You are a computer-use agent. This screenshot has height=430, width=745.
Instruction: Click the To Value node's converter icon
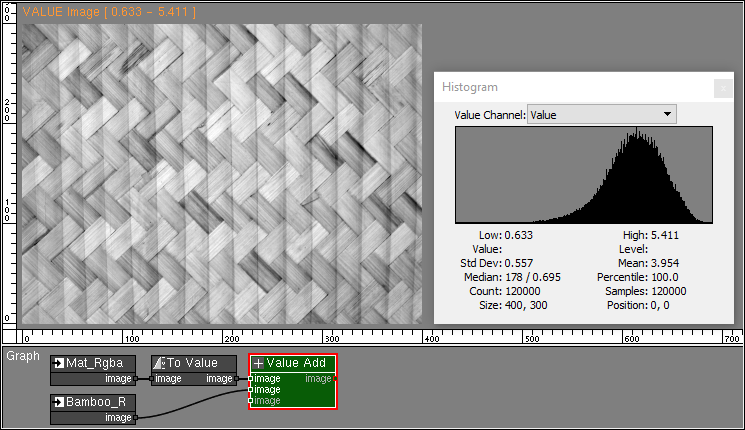tap(159, 363)
